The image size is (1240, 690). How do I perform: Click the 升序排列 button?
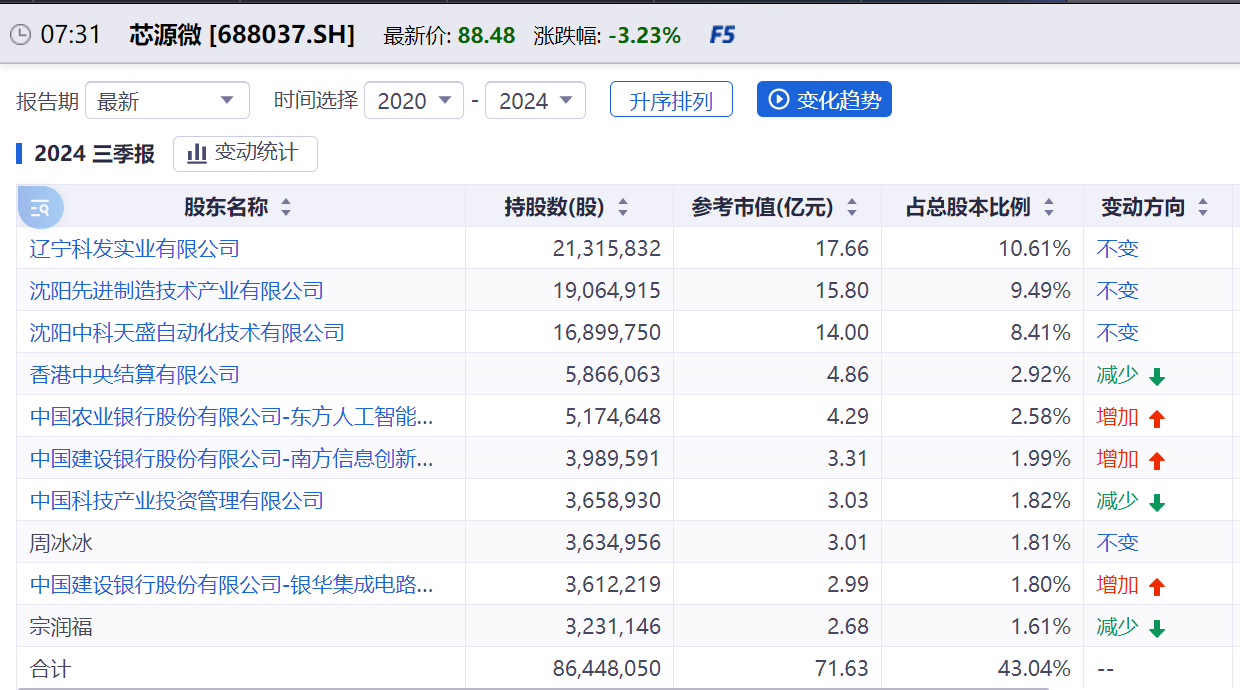(x=671, y=100)
